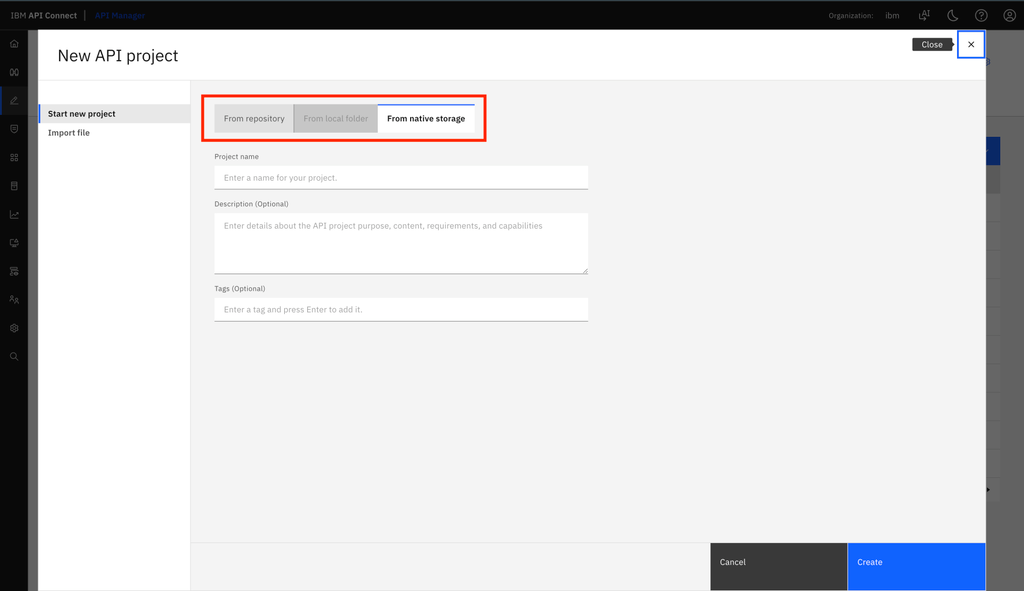Open the analytics line chart sidebar icon
This screenshot has height=591, width=1024.
pos(14,214)
